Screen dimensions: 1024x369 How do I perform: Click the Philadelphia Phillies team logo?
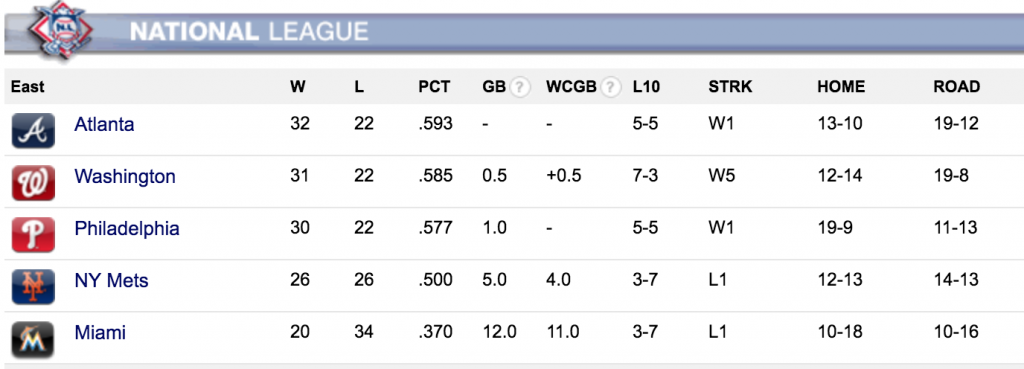[33, 235]
